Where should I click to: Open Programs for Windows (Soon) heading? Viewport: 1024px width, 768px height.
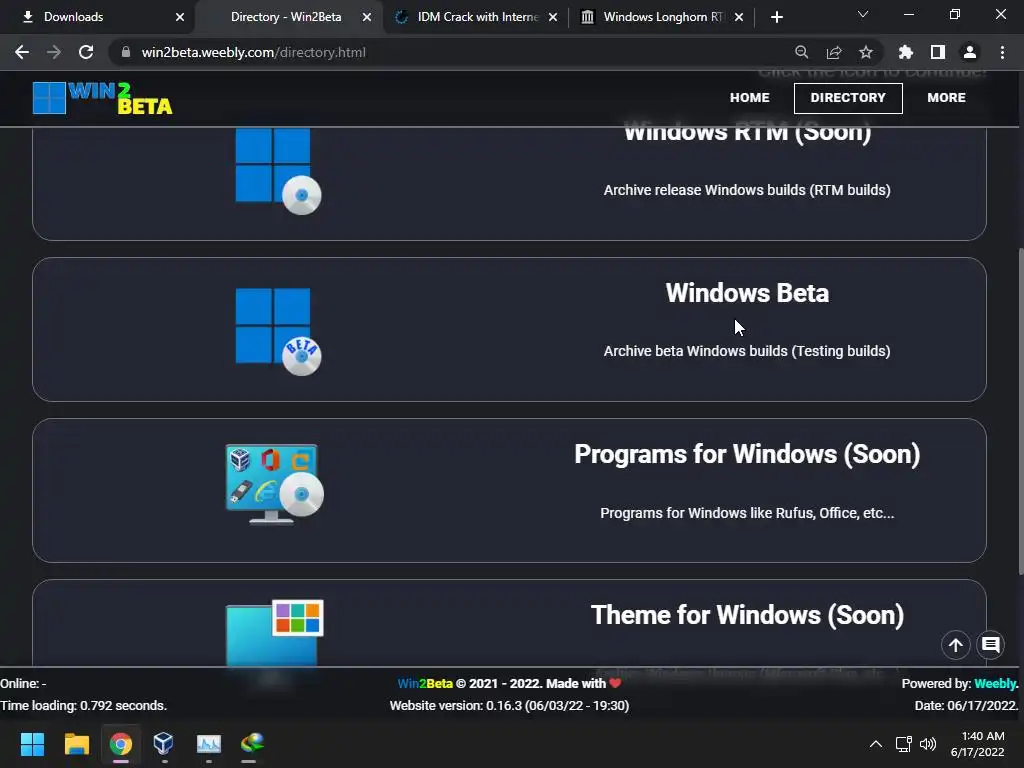[x=747, y=455]
